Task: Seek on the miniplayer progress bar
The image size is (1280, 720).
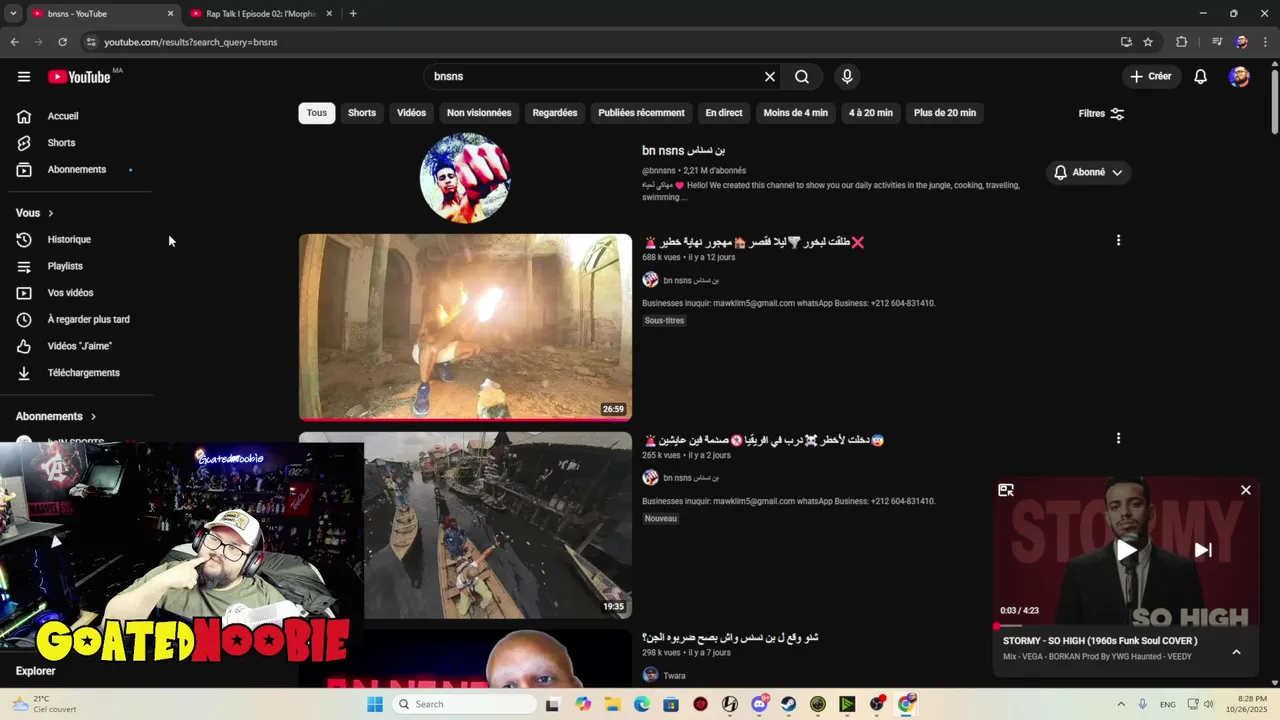Action: click(1126, 626)
